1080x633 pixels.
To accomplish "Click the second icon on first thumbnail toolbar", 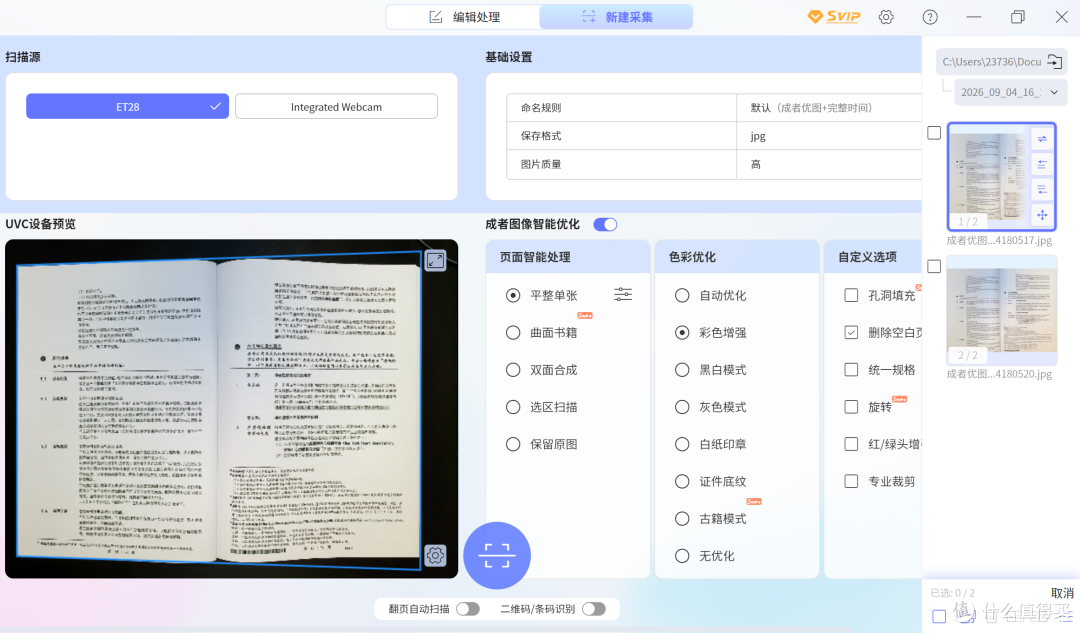I will point(1042,164).
